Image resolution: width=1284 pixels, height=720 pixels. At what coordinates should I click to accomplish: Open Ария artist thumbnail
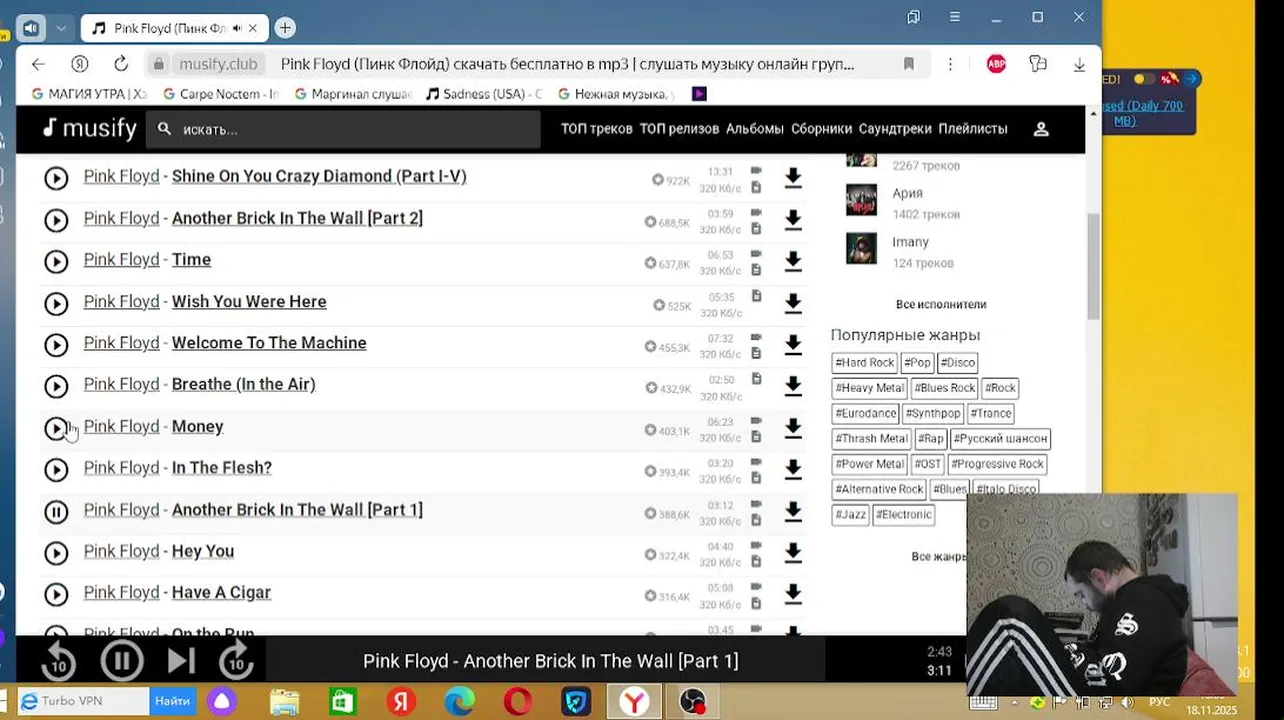click(861, 200)
